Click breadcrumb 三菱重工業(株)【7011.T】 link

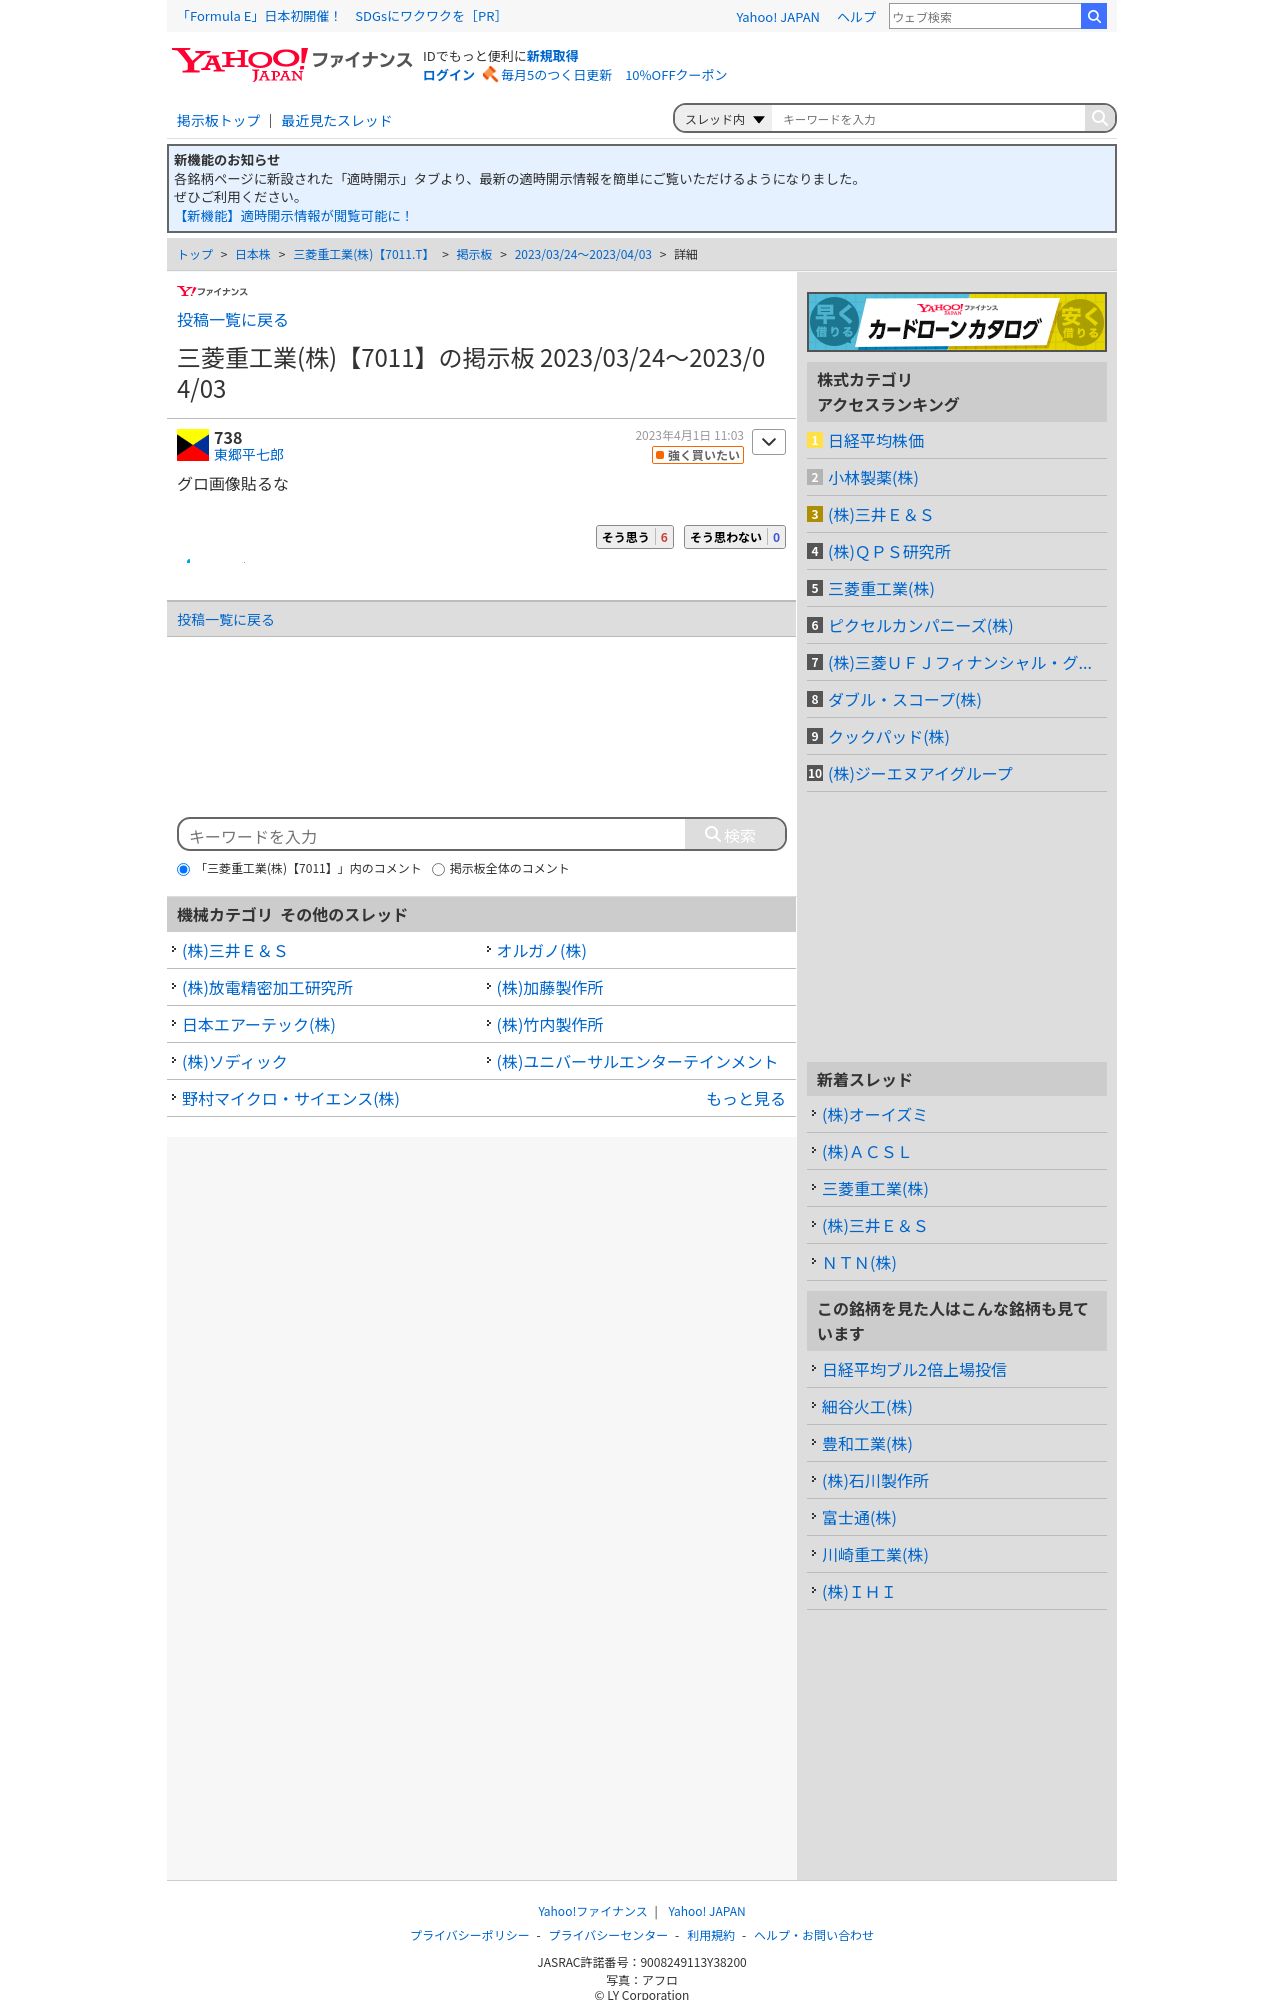click(x=363, y=255)
